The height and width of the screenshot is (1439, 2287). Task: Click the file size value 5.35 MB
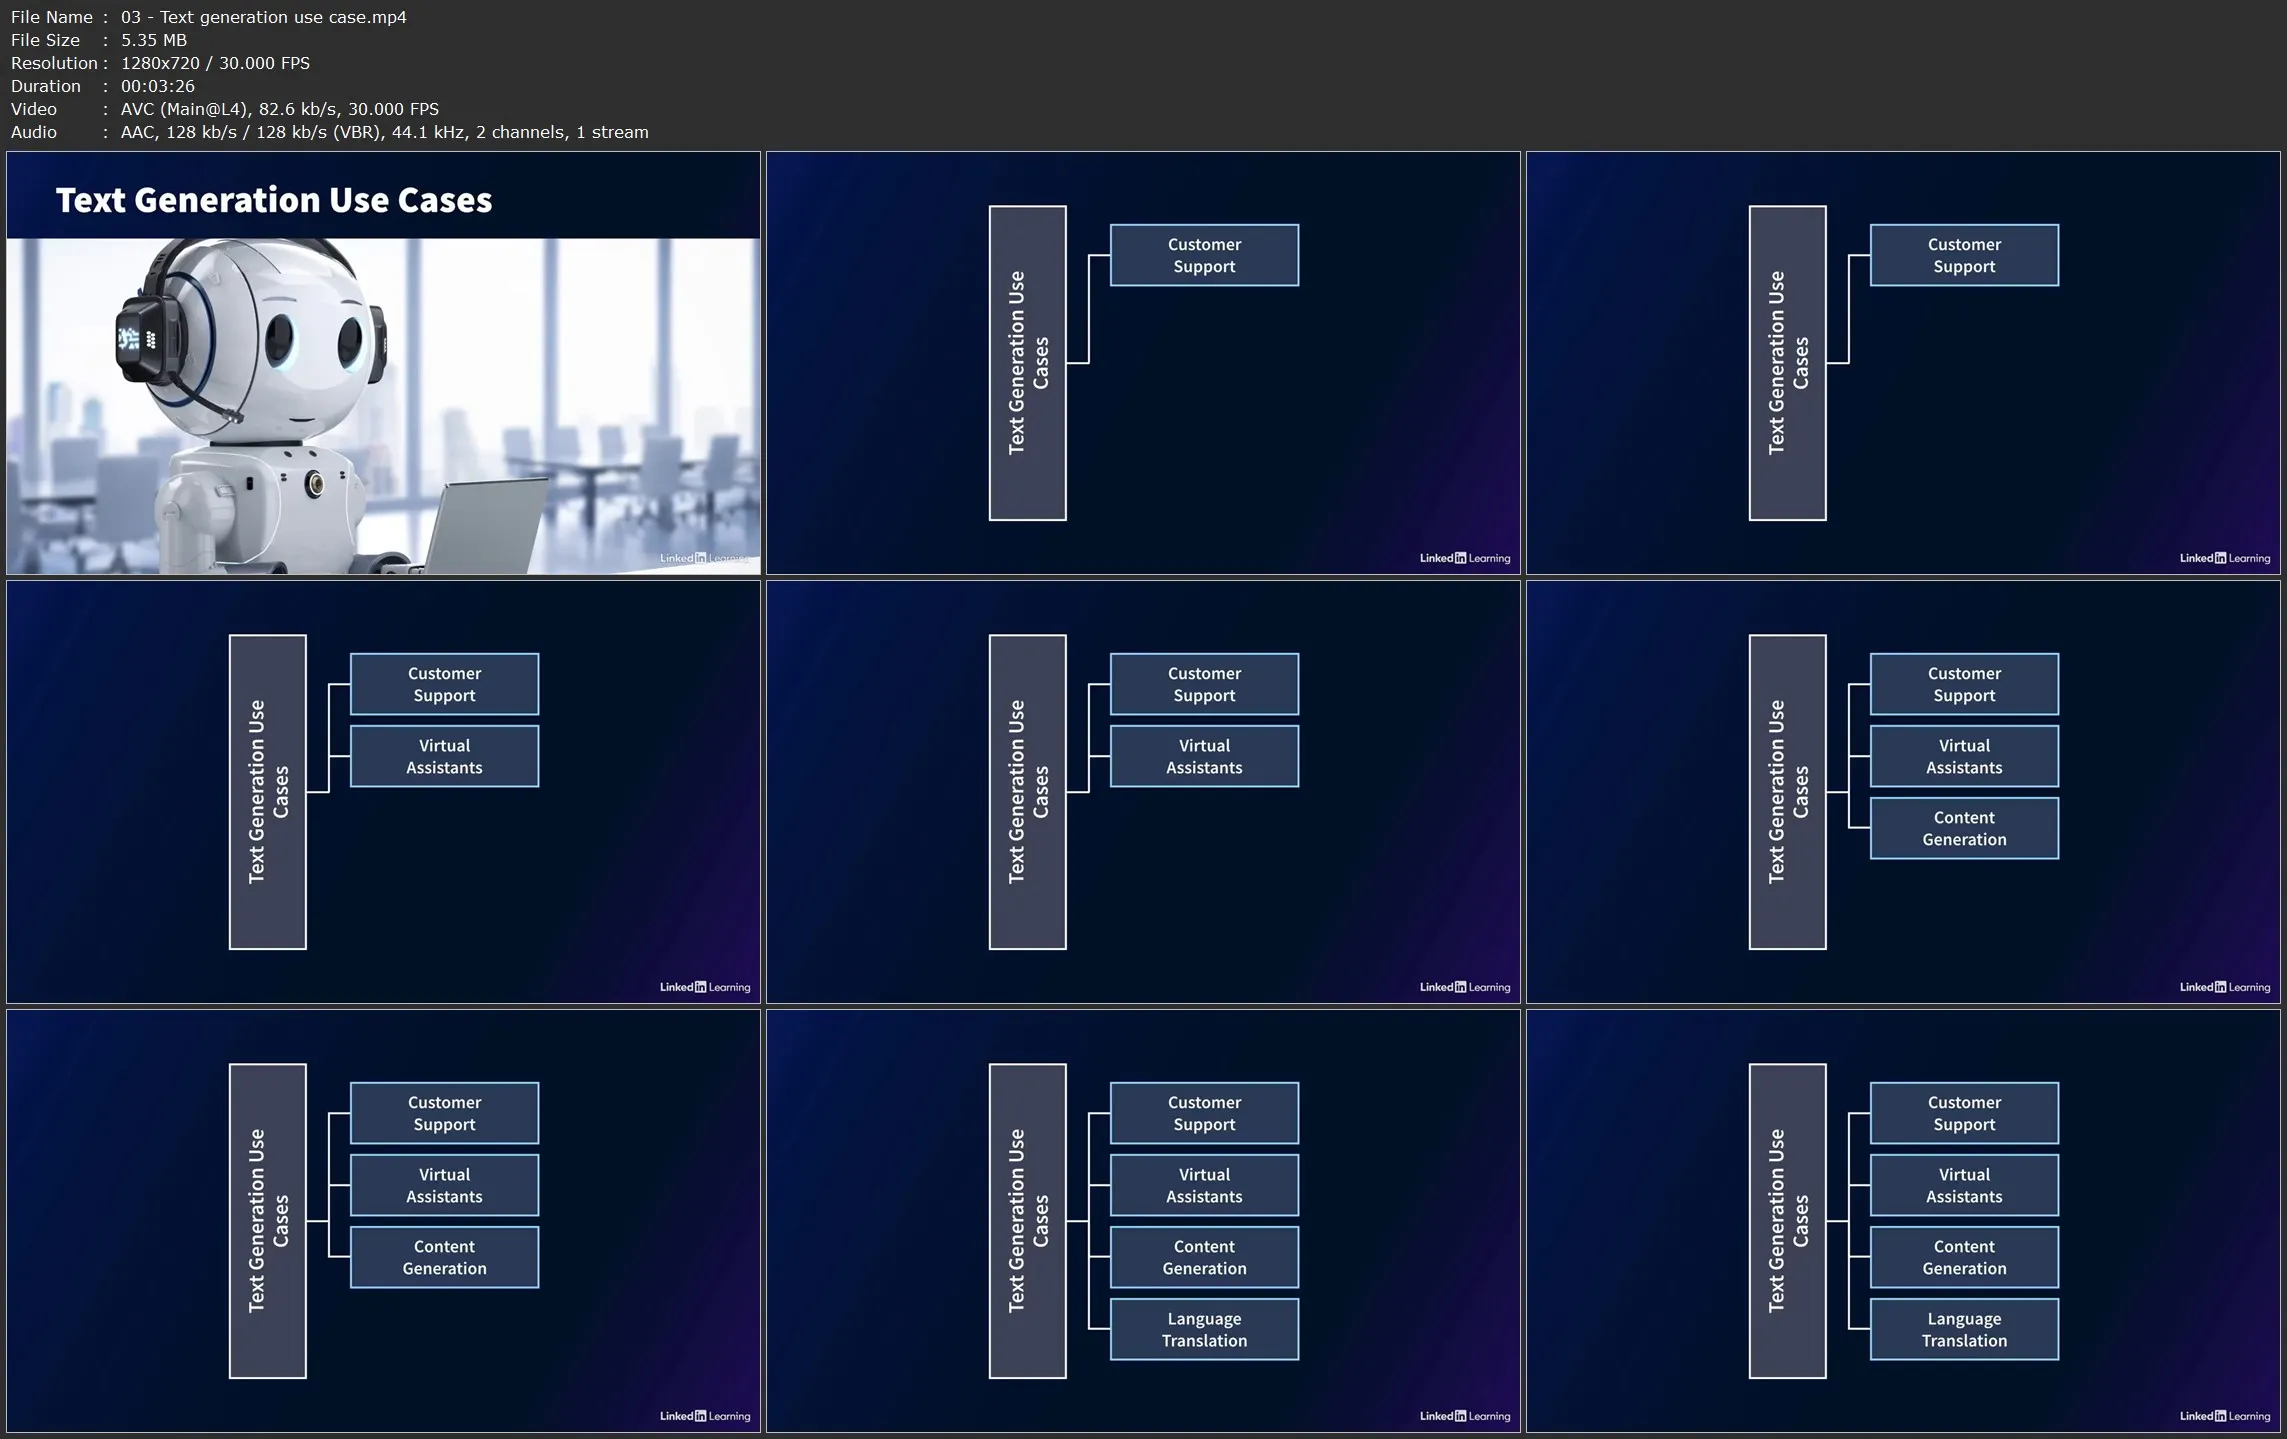[x=153, y=40]
